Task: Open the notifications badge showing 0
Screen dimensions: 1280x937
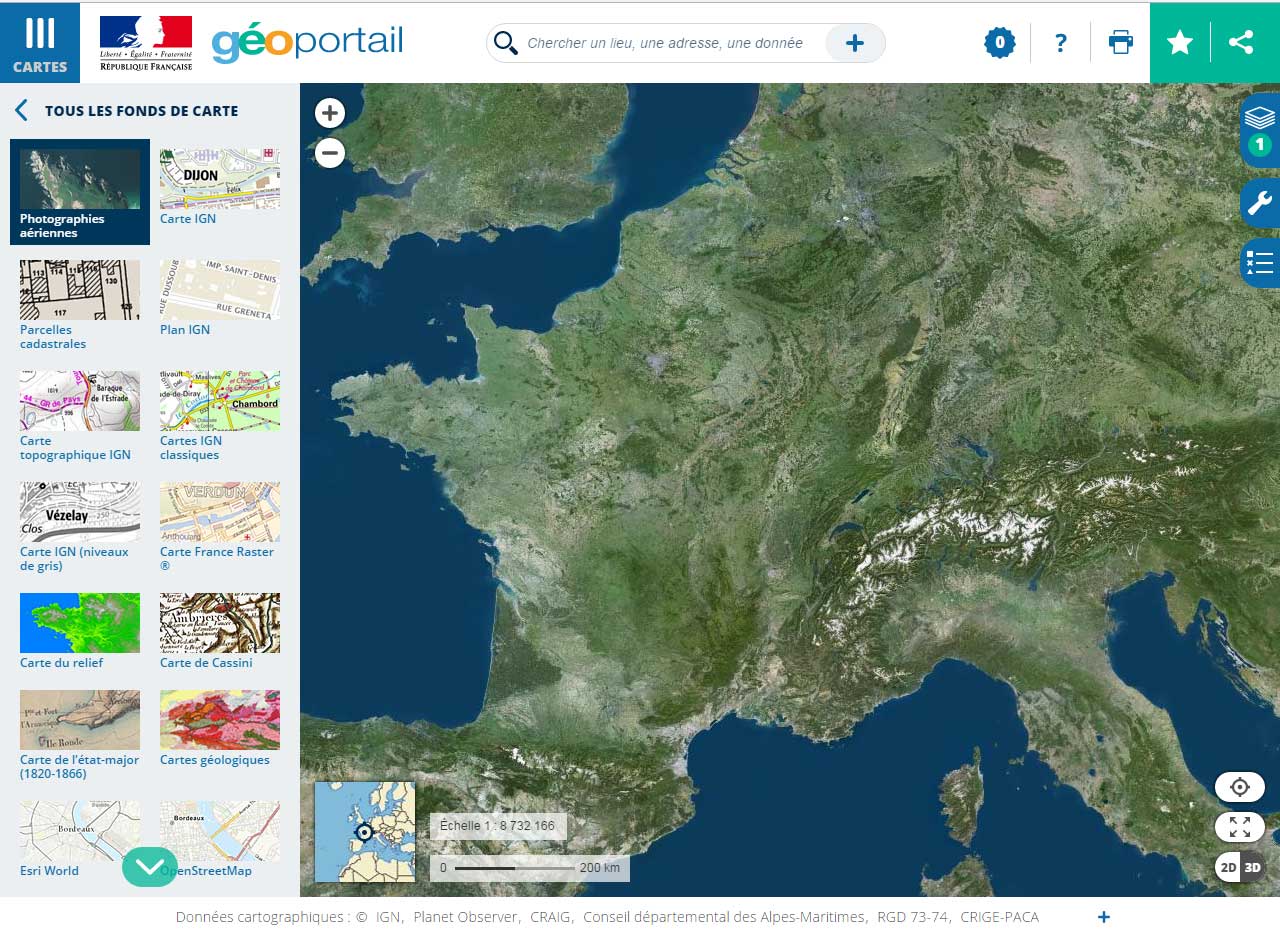Action: [999, 42]
